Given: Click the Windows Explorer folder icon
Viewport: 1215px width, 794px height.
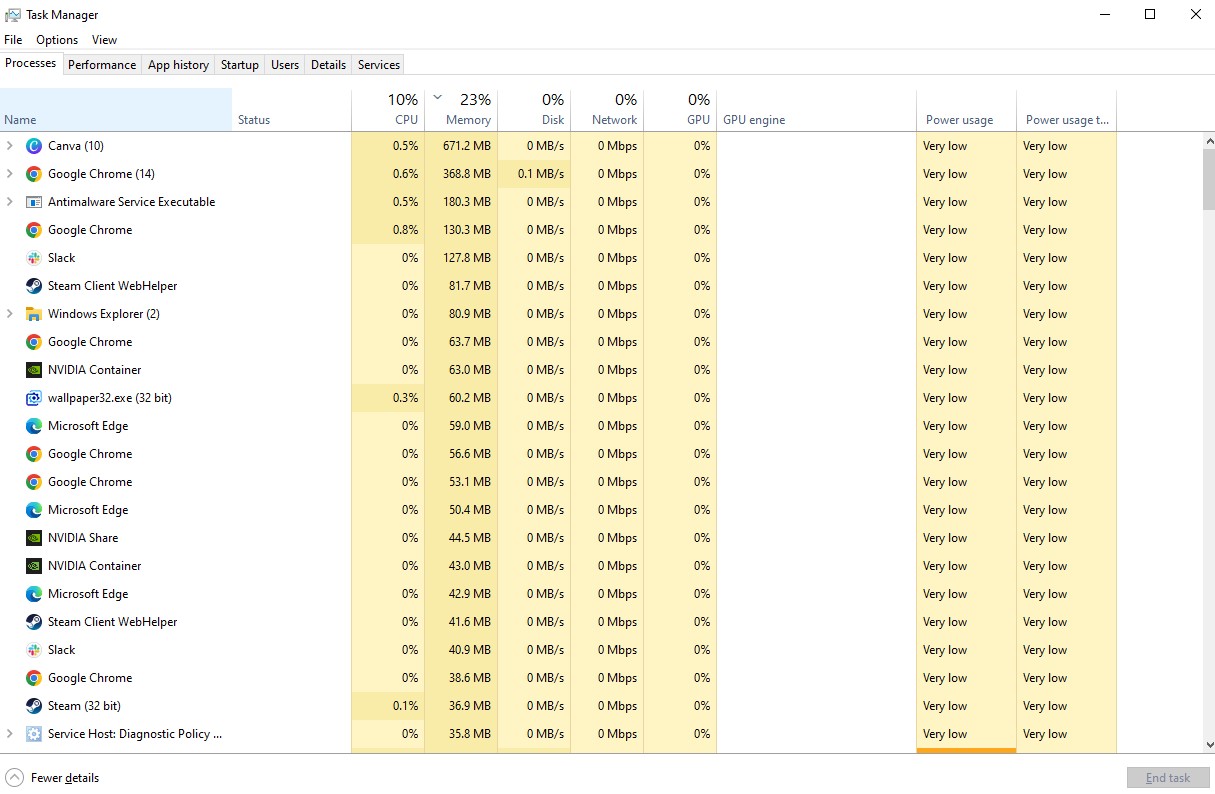Looking at the screenshot, I should pos(34,314).
